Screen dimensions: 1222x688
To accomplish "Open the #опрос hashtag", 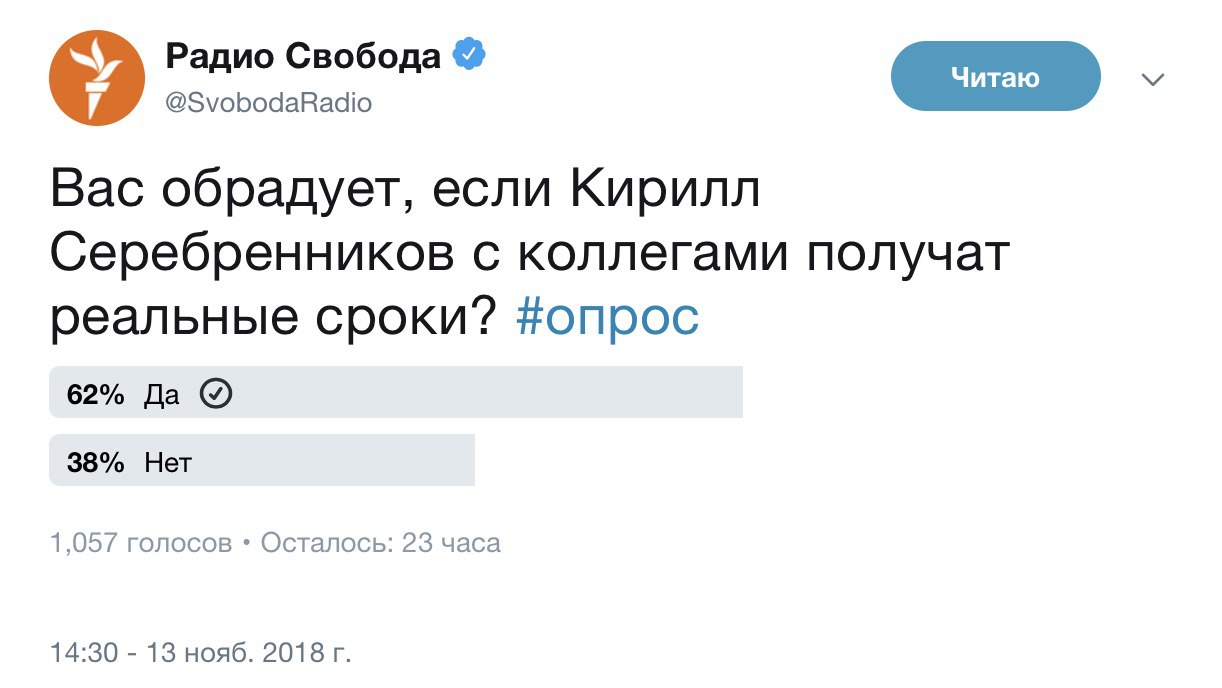I will (607, 318).
